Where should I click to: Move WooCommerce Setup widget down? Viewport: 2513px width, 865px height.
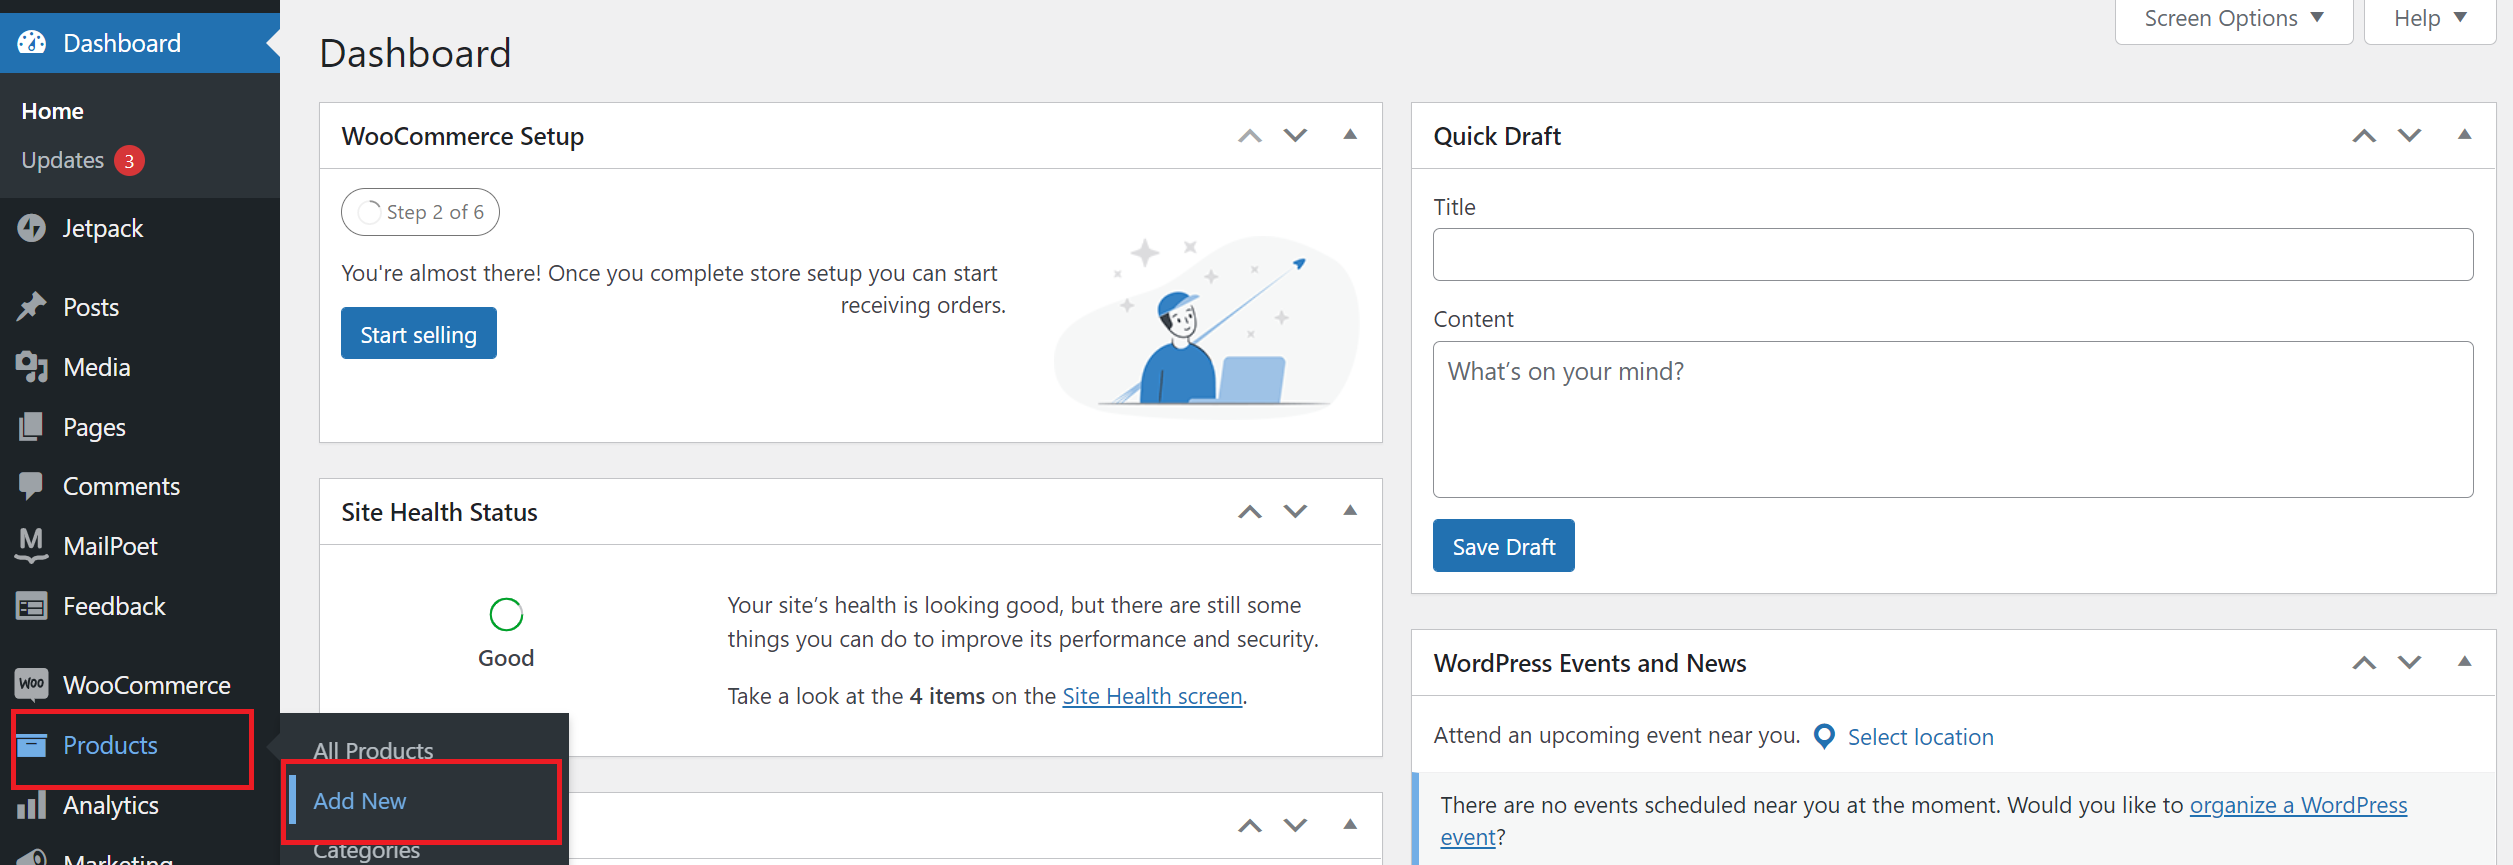click(1296, 136)
